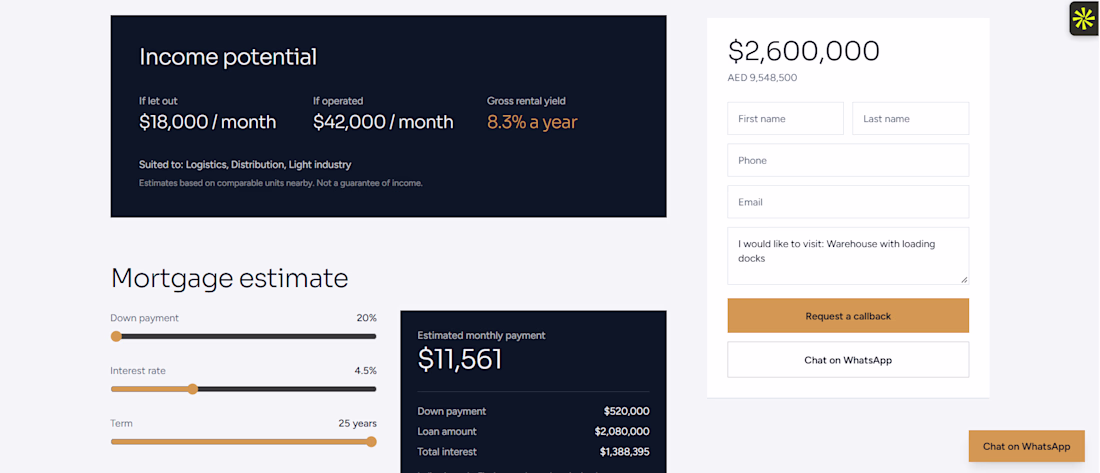This screenshot has height=473, width=1100.
Task: Click the First name field
Action: pyautogui.click(x=785, y=119)
